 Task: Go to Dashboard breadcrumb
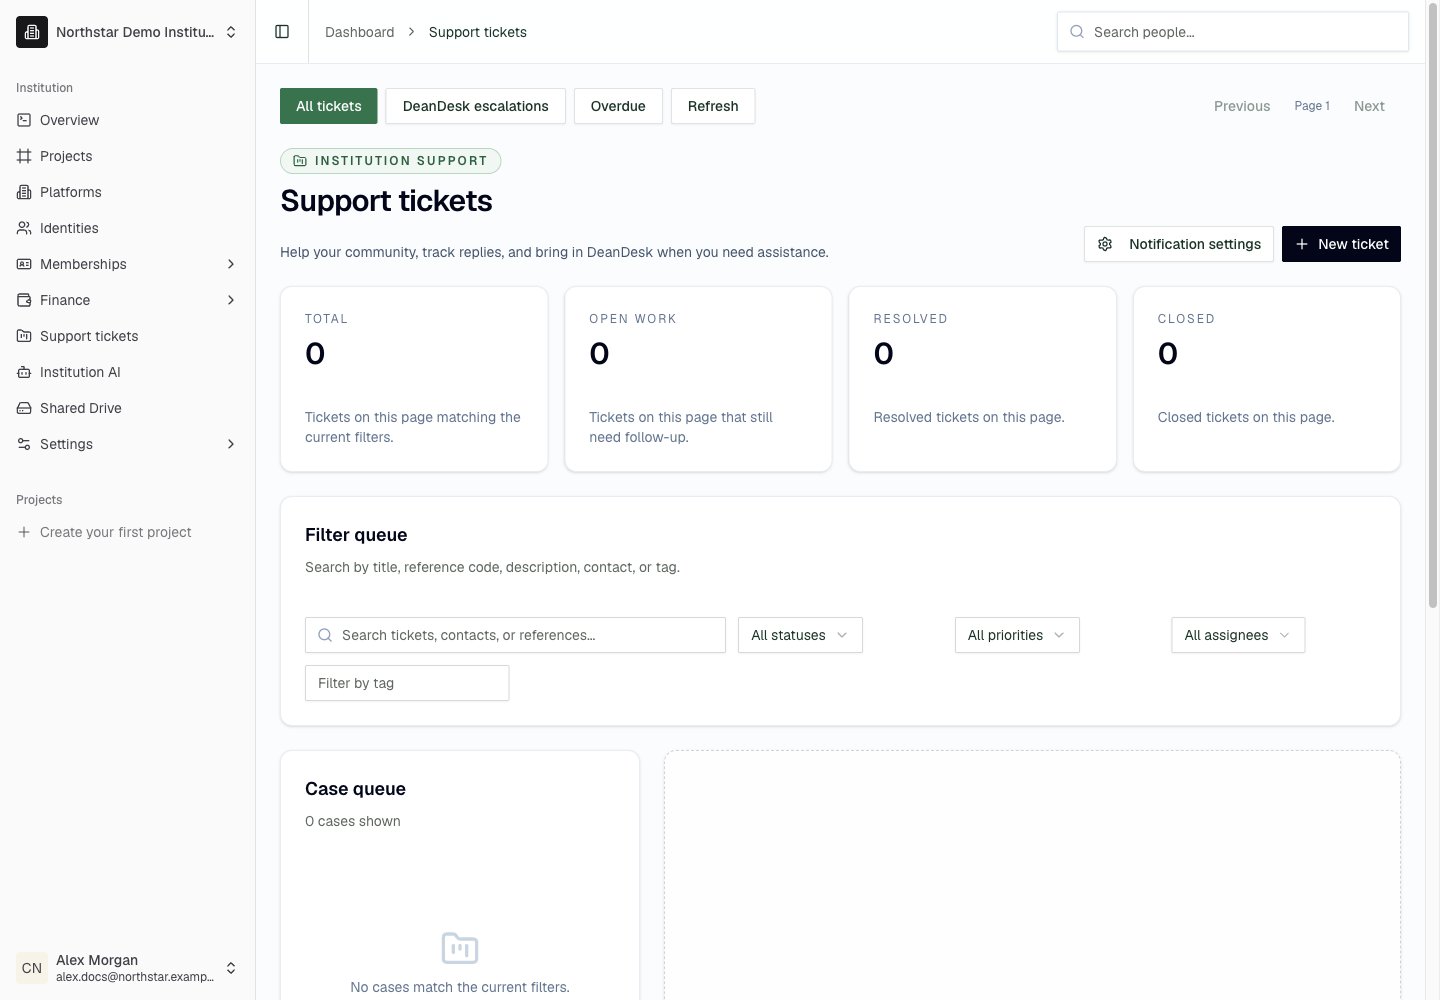pos(359,32)
